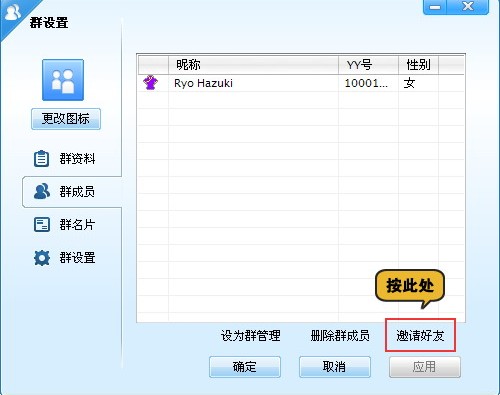Viewport: 500px width, 395px height.
Task: Click the gear icon beside 群设置
Action: tap(42, 258)
